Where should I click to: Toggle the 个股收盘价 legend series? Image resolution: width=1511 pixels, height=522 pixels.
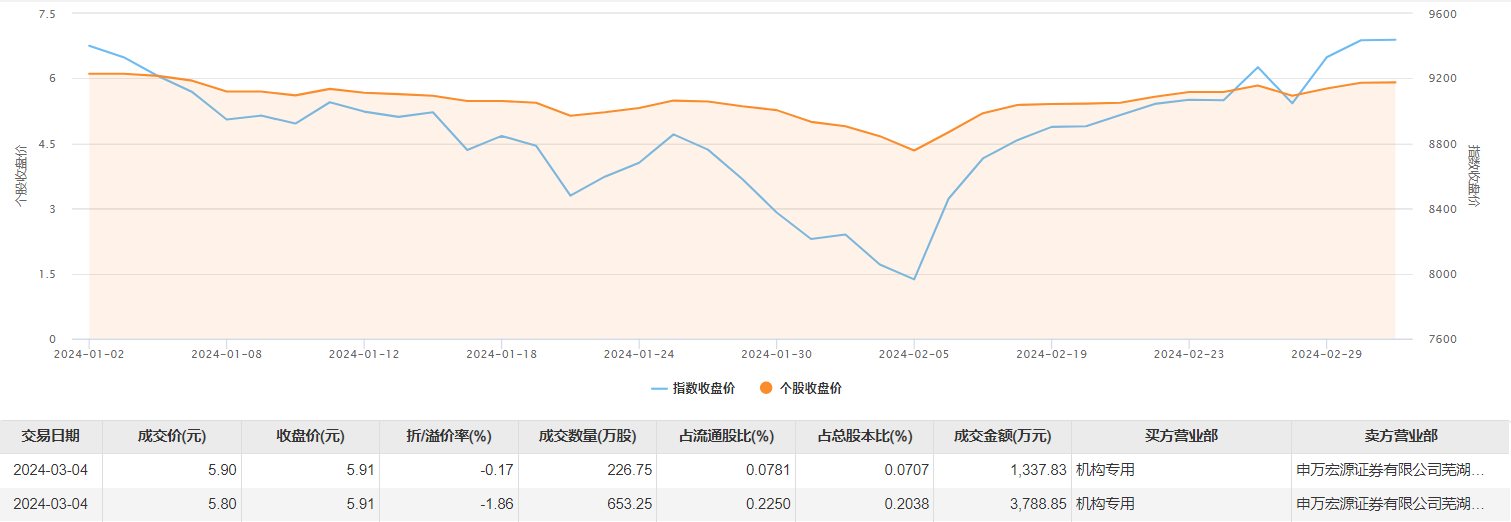[x=801, y=388]
